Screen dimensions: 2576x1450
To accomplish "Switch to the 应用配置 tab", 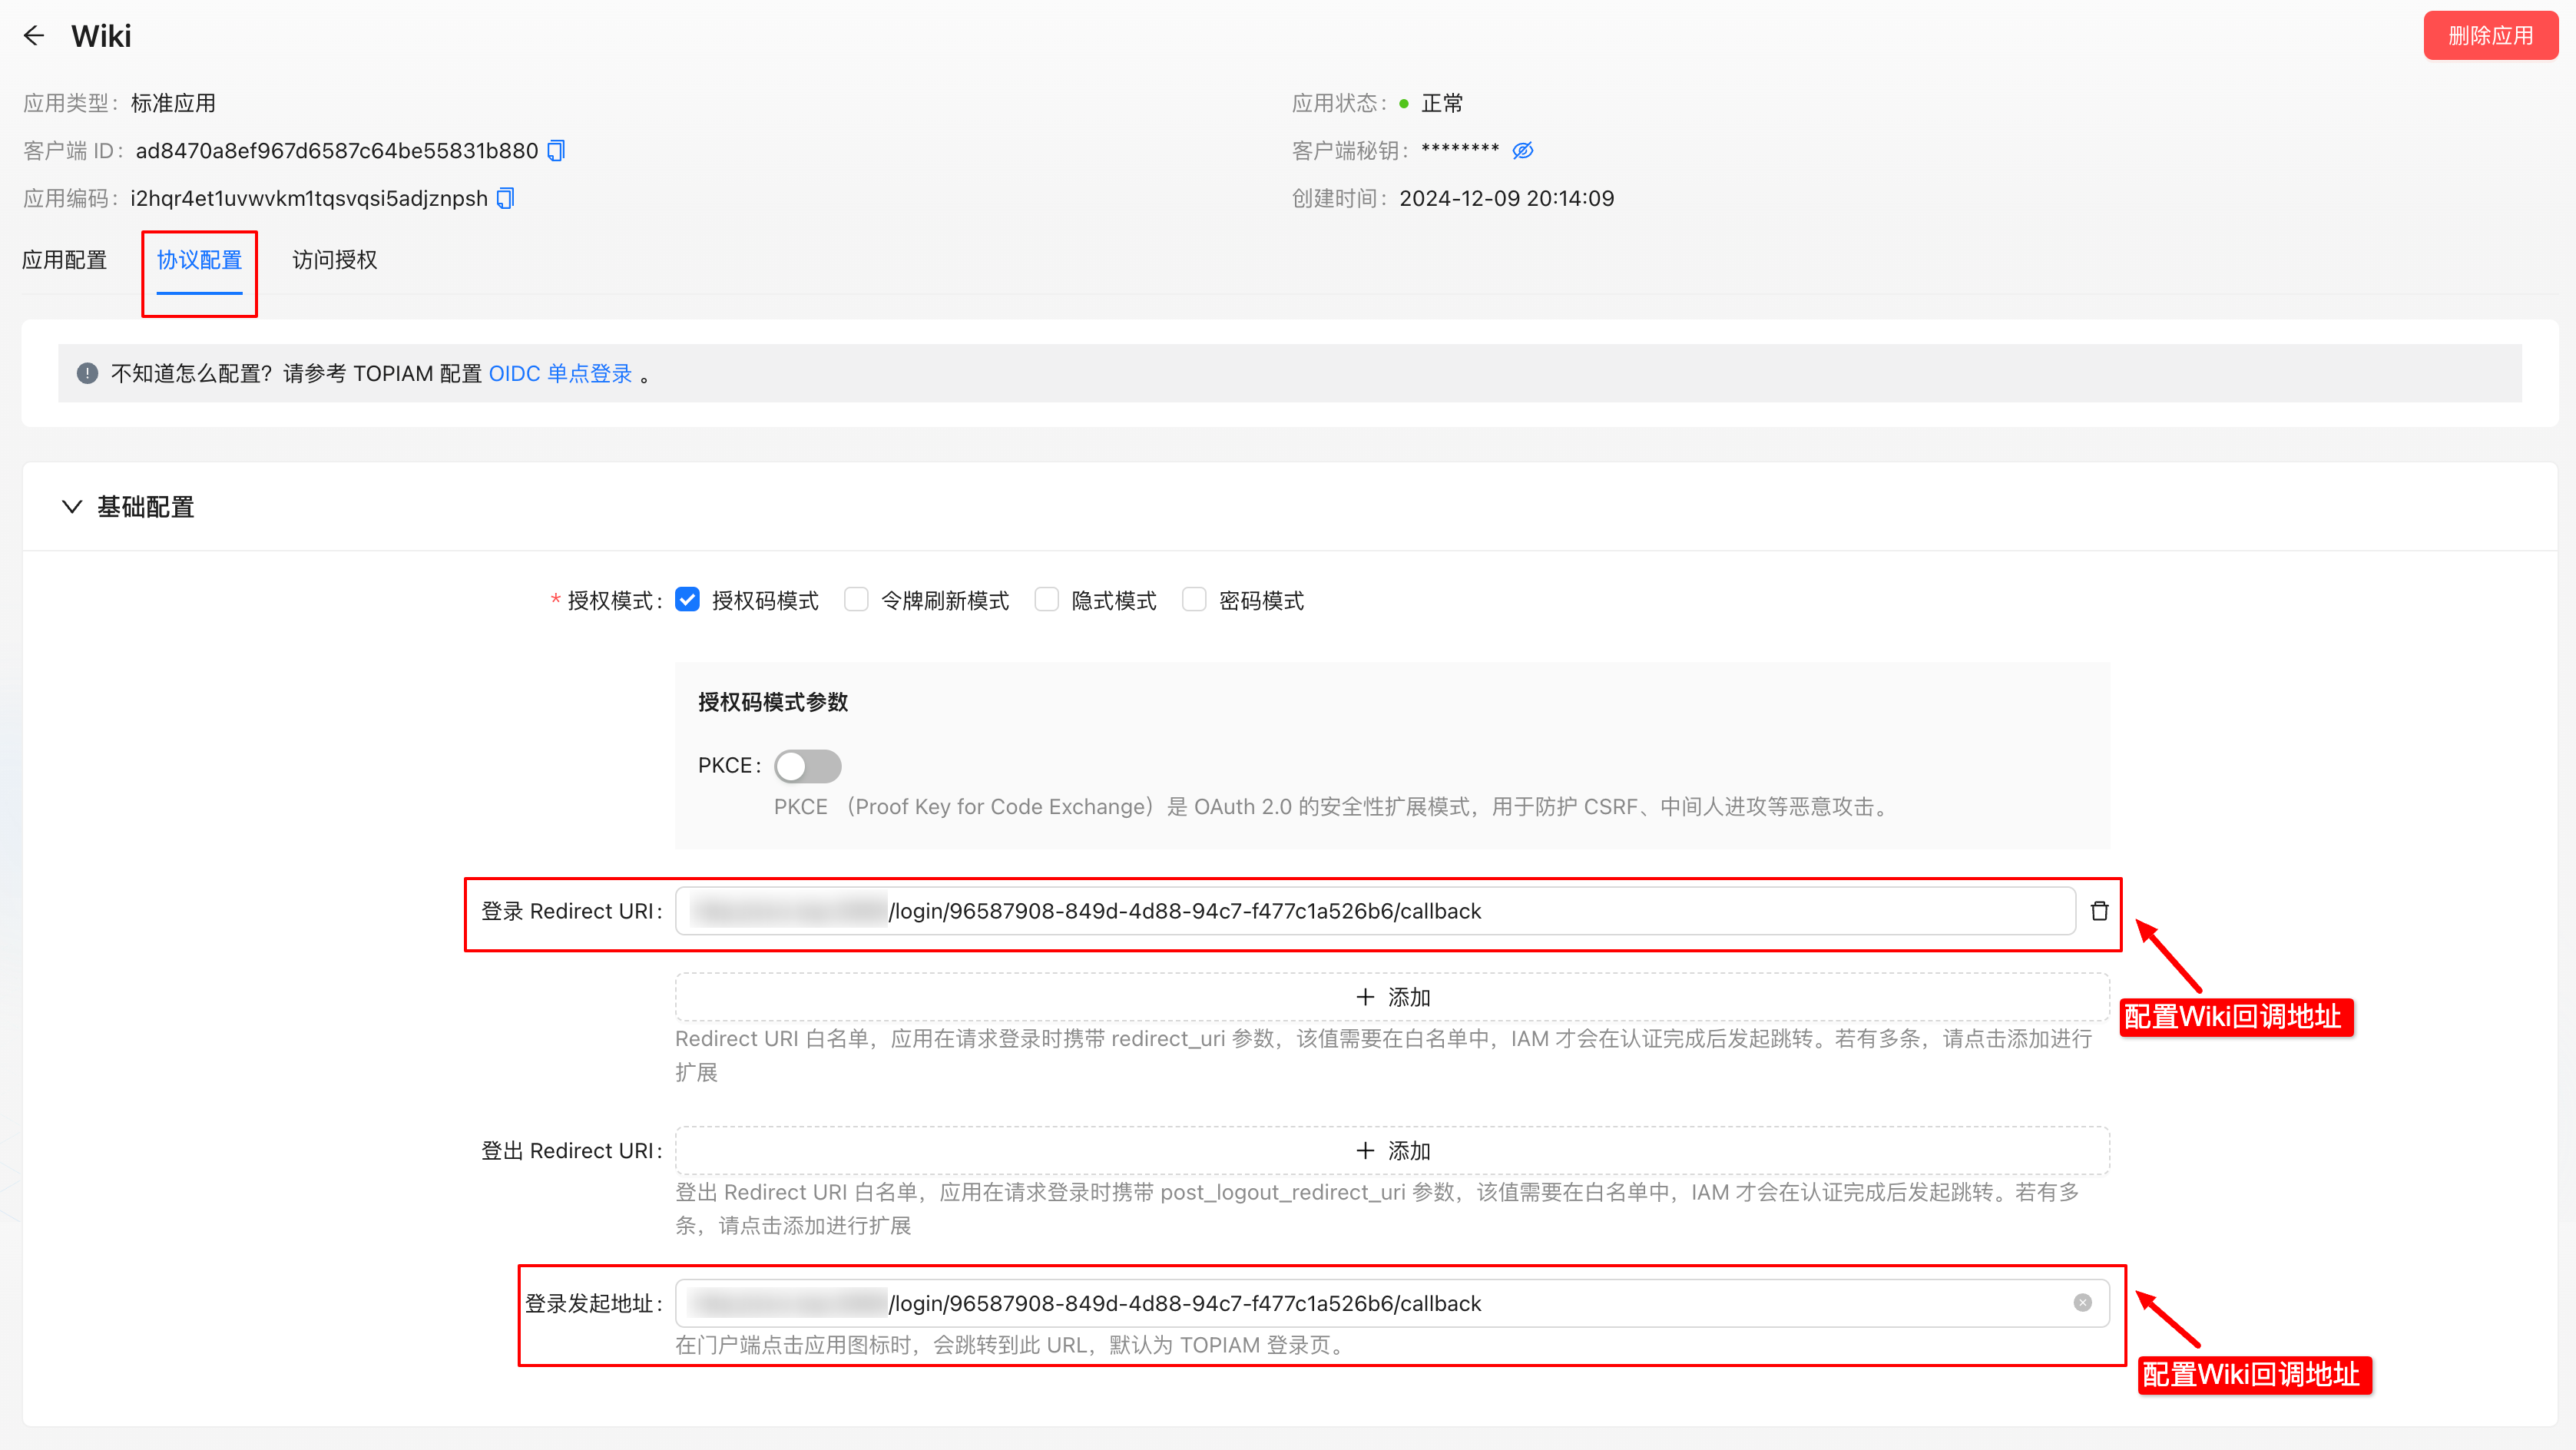I will (65, 260).
